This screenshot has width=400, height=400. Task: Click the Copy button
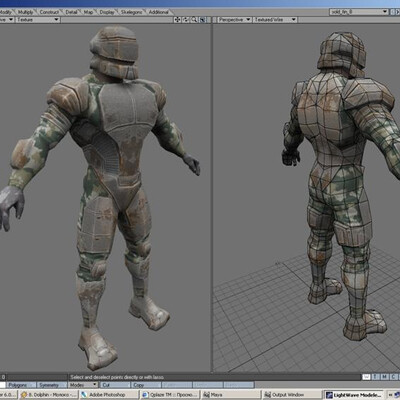145,385
